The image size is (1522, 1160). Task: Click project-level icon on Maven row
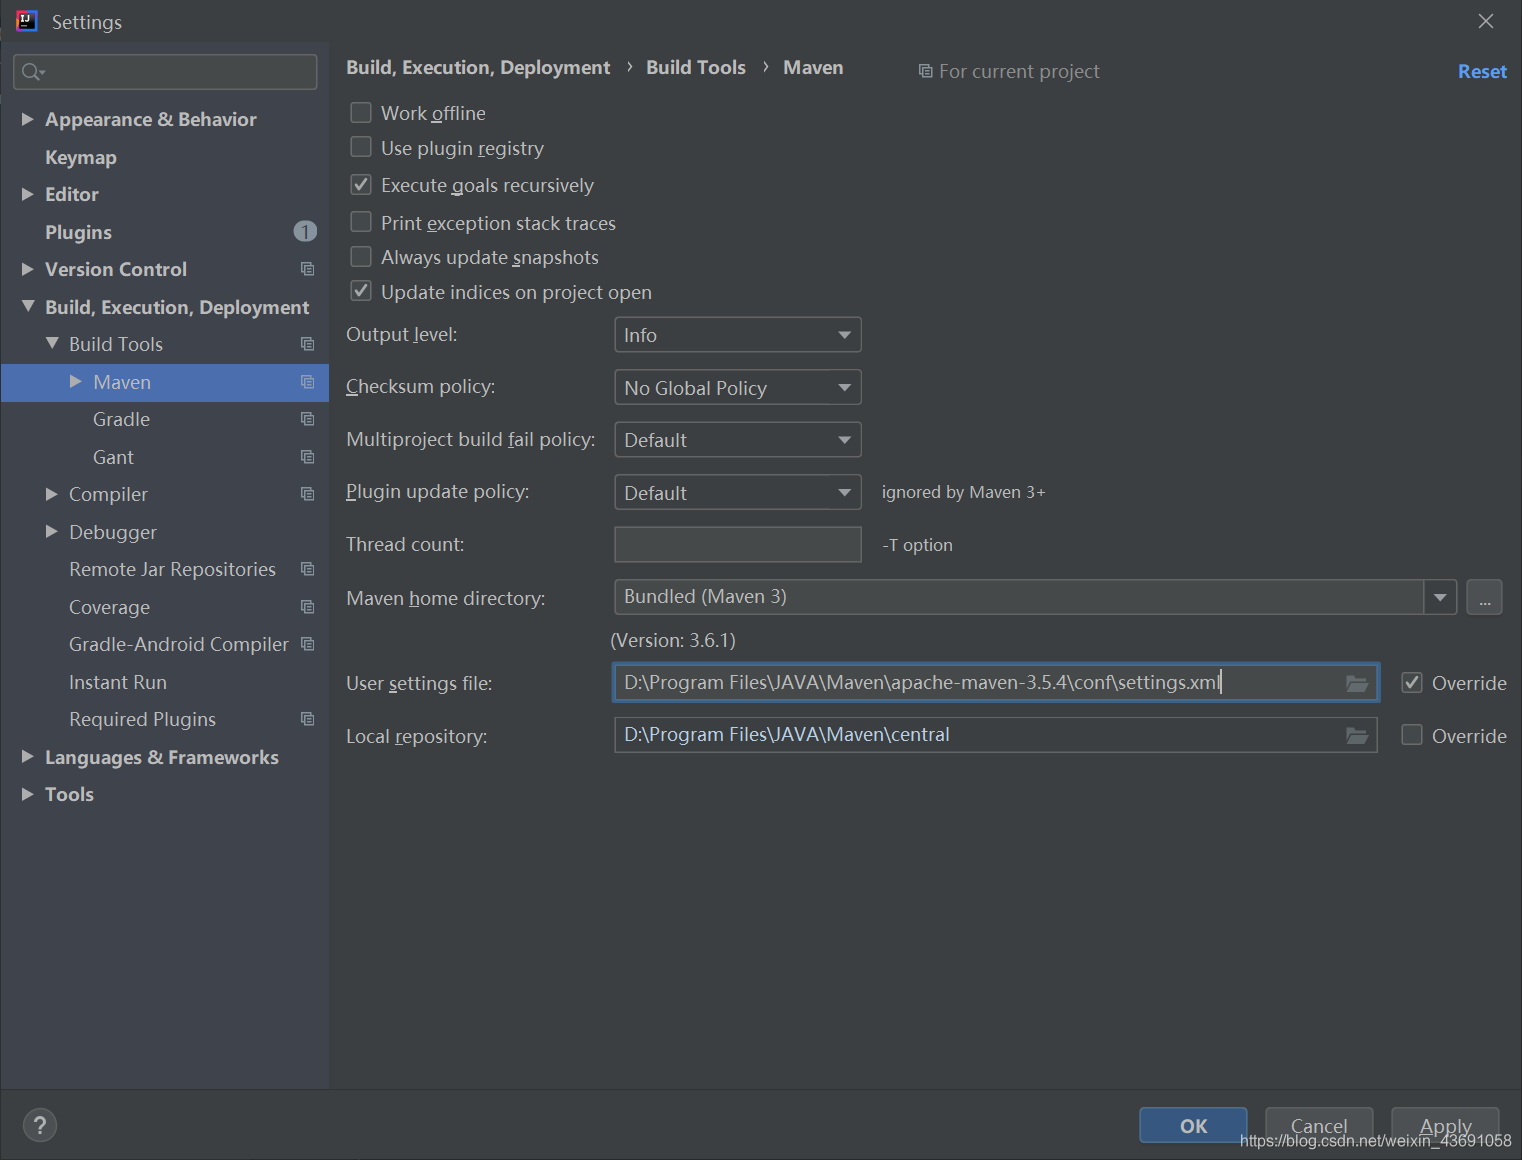(x=307, y=382)
